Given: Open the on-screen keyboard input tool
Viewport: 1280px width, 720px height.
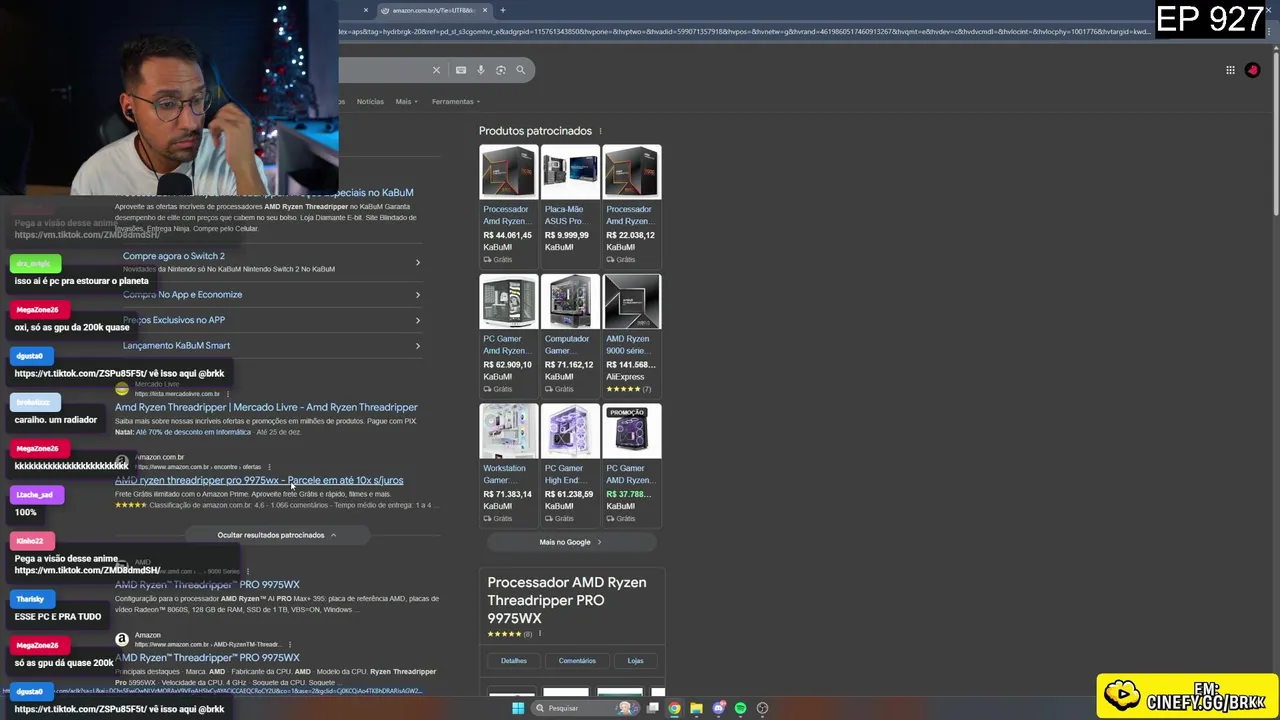Looking at the screenshot, I should 461,70.
